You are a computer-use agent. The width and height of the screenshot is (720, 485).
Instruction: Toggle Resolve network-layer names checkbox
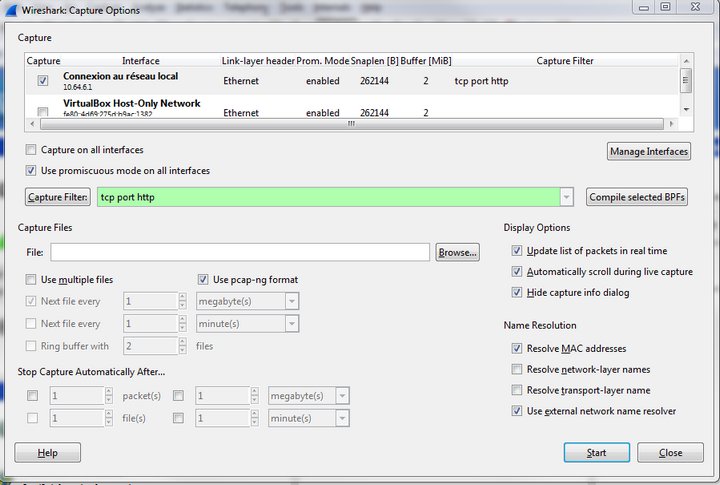coord(517,369)
